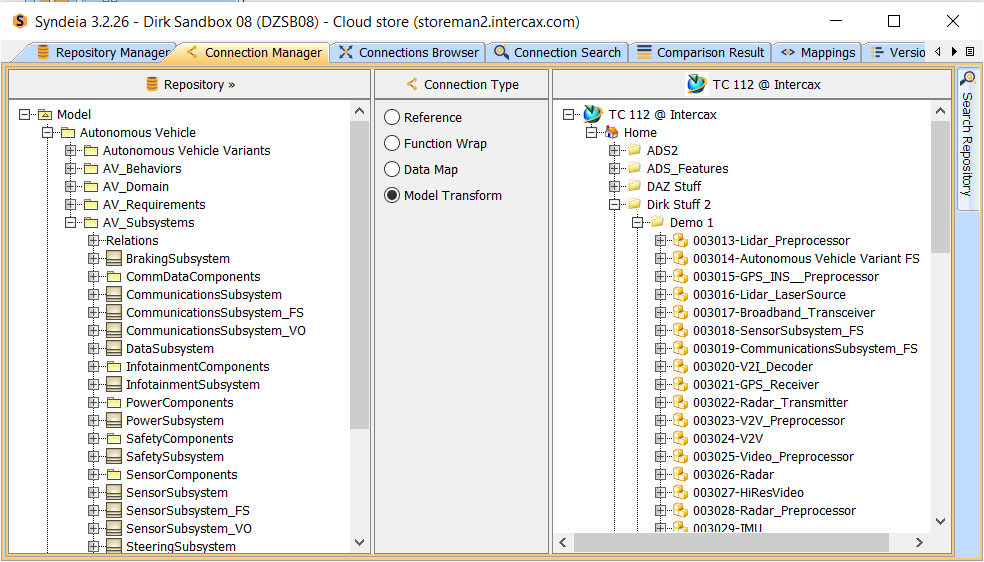Expand the Relations node
984x562 pixels.
(94, 240)
